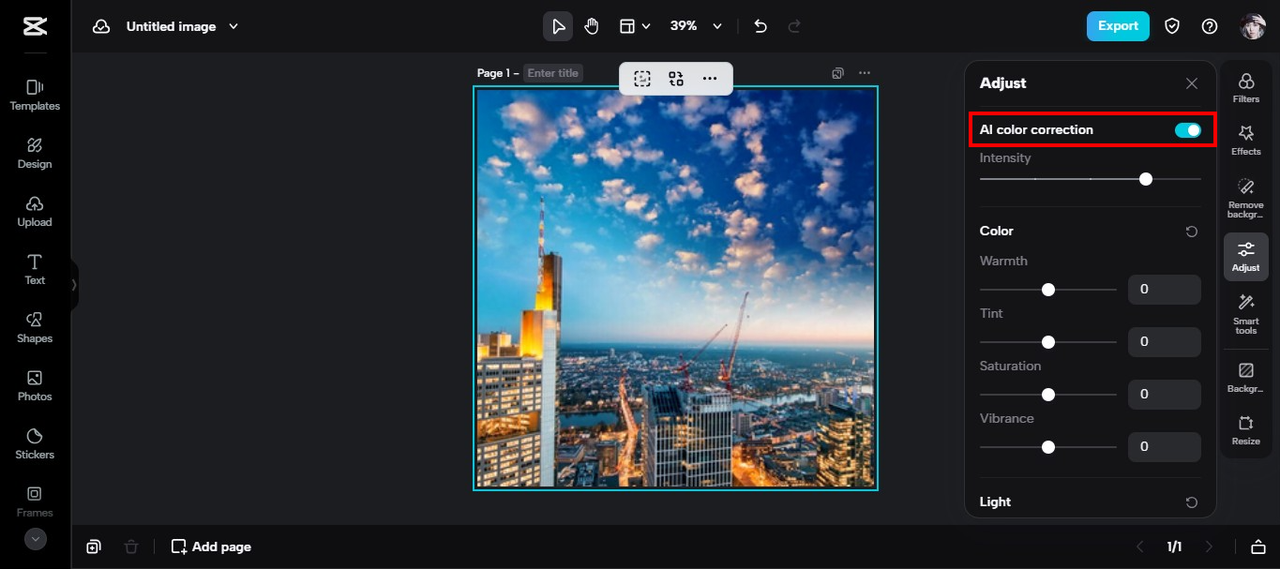Click the crop icon in floating toolbar
Viewport: 1280px width, 569px height.
pyautogui.click(x=642, y=78)
